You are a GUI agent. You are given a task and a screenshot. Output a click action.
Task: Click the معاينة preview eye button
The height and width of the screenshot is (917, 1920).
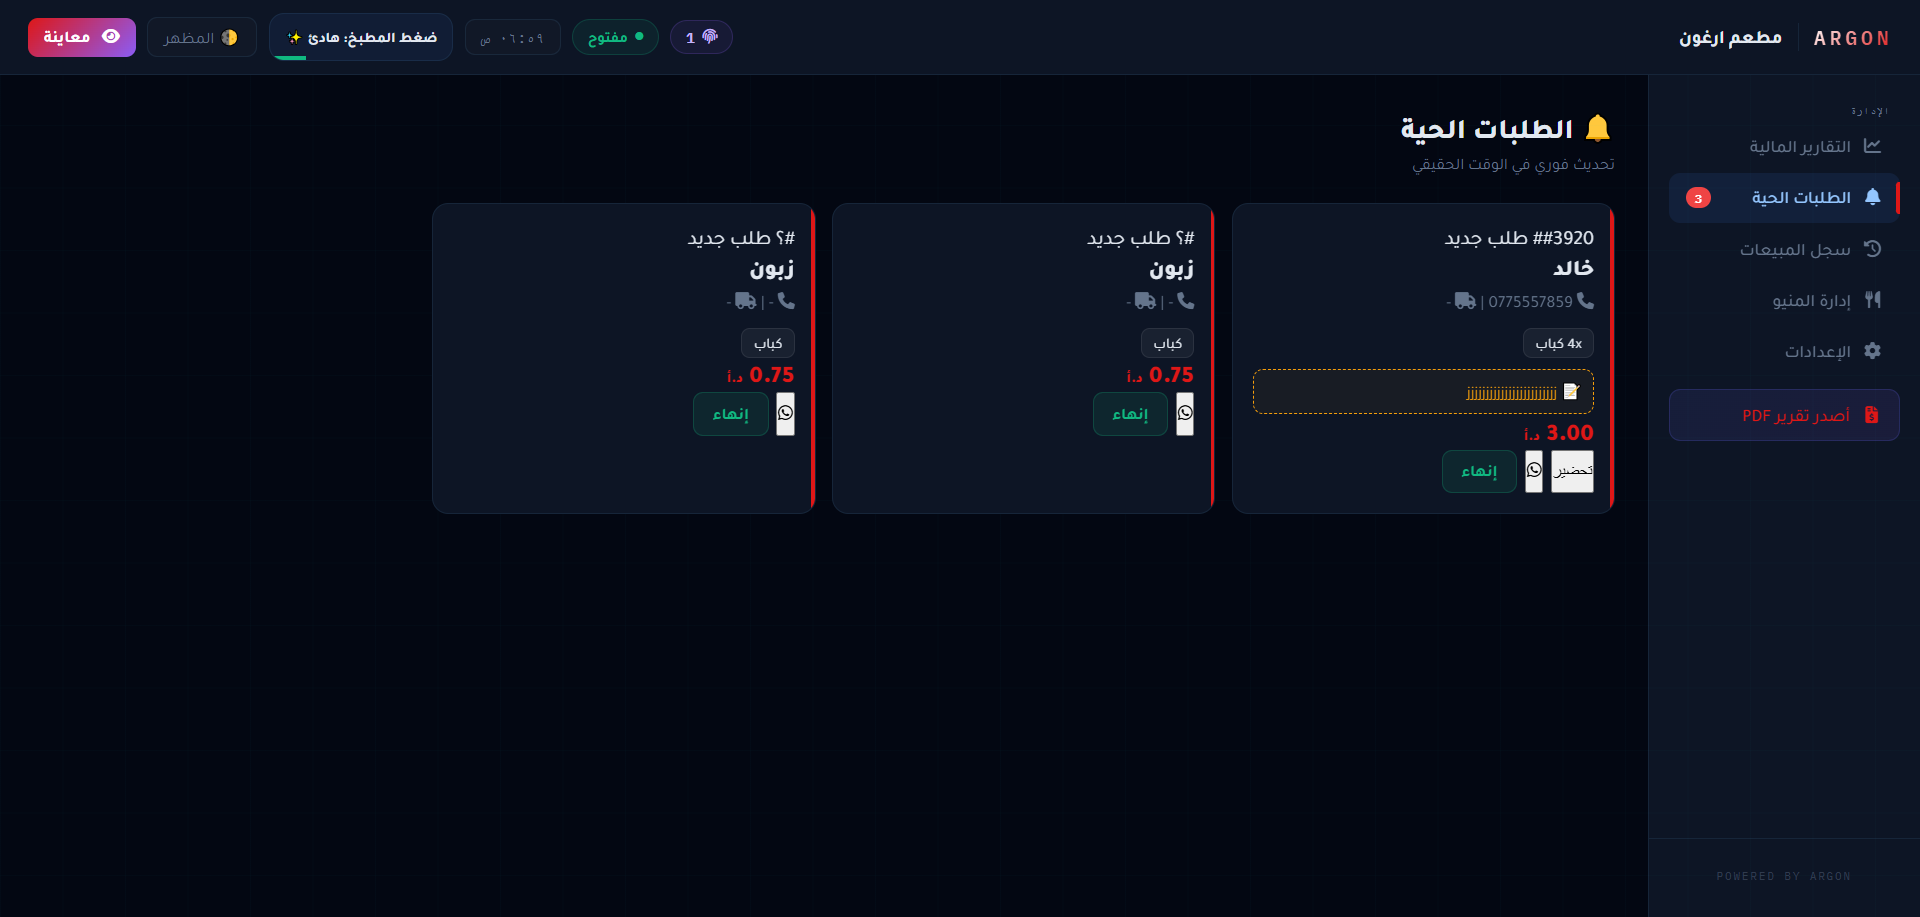[x=82, y=38]
